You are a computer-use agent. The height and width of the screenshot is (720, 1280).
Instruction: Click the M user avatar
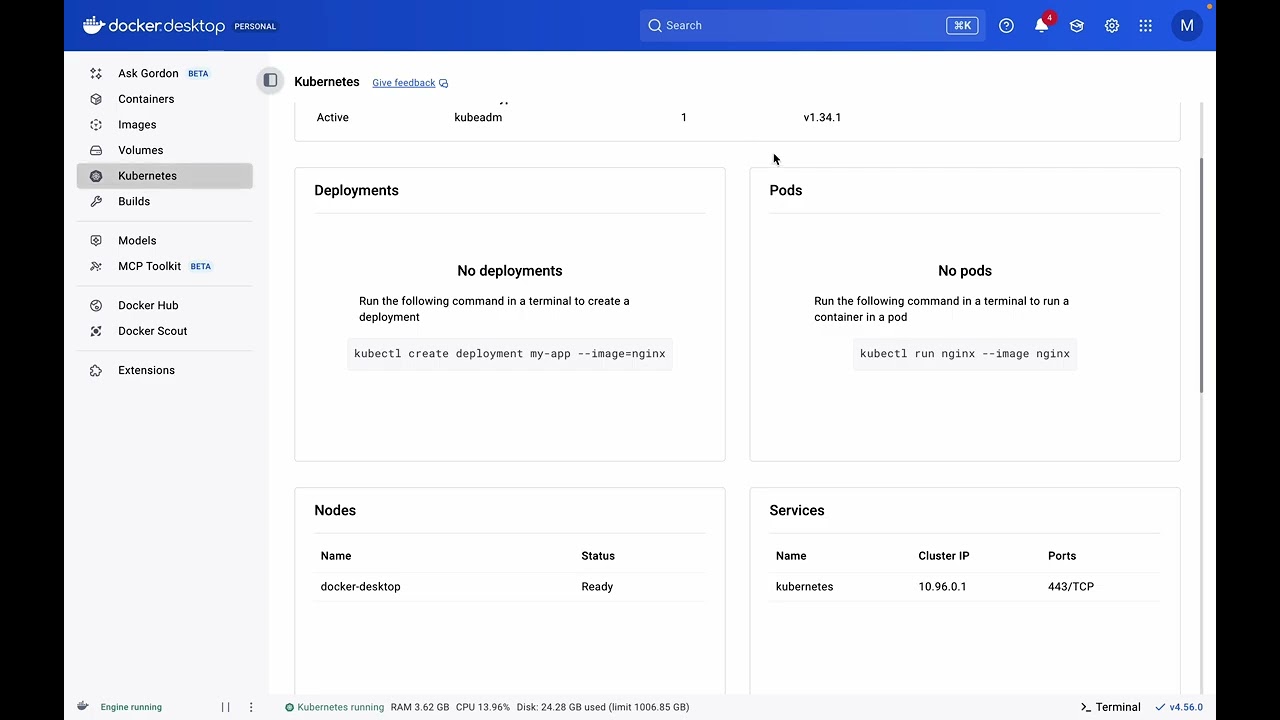(x=1187, y=26)
